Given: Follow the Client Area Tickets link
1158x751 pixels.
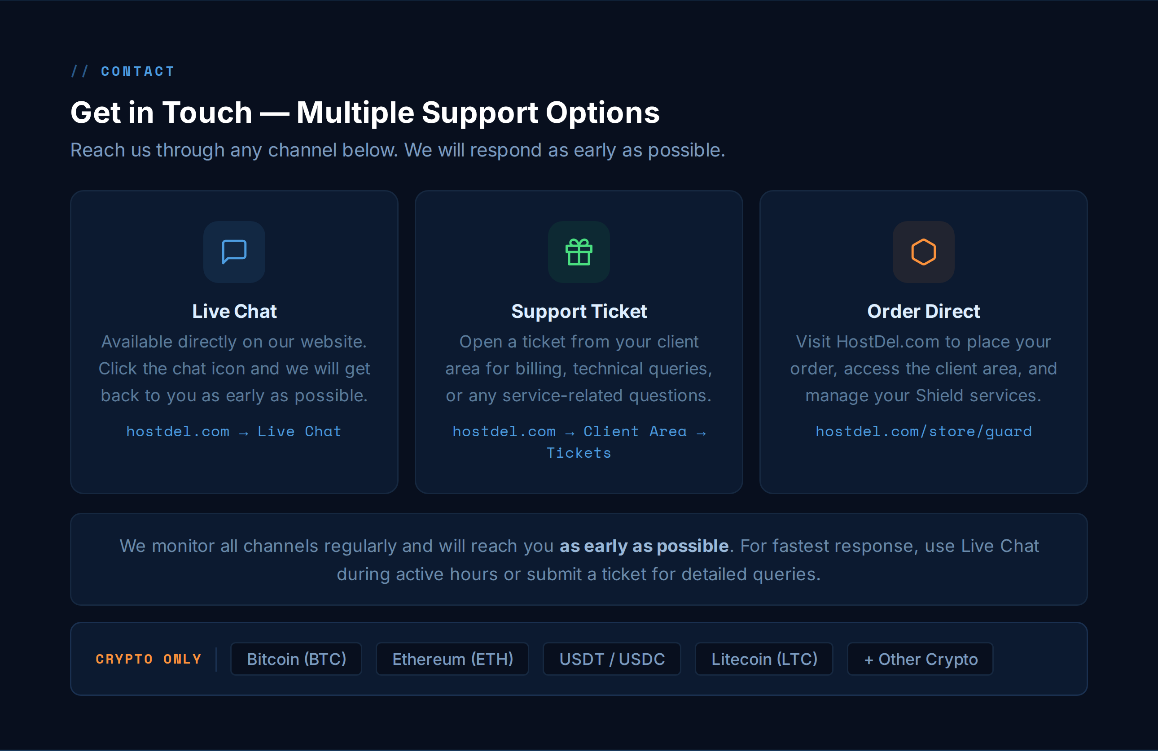Looking at the screenshot, I should point(579,442).
